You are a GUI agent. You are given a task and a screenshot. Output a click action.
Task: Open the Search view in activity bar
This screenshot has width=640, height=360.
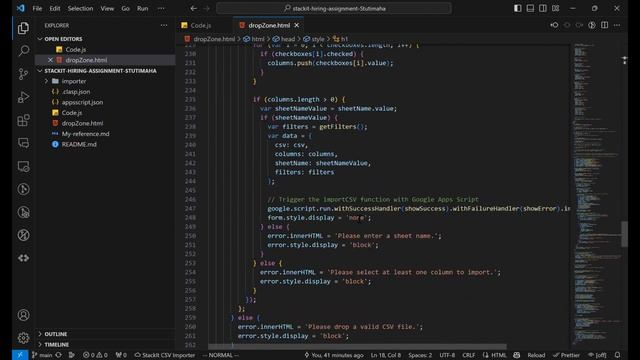(x=23, y=51)
